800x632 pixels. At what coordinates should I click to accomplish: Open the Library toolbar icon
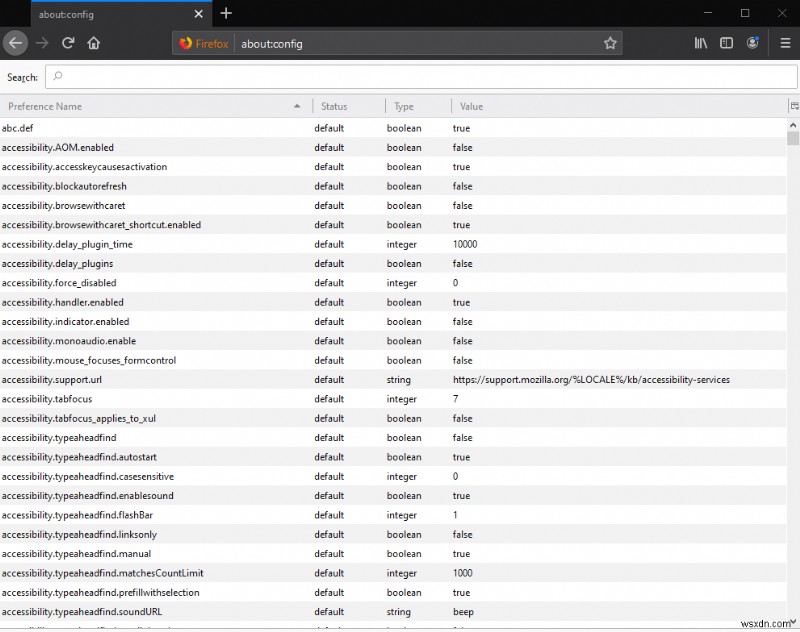point(701,43)
